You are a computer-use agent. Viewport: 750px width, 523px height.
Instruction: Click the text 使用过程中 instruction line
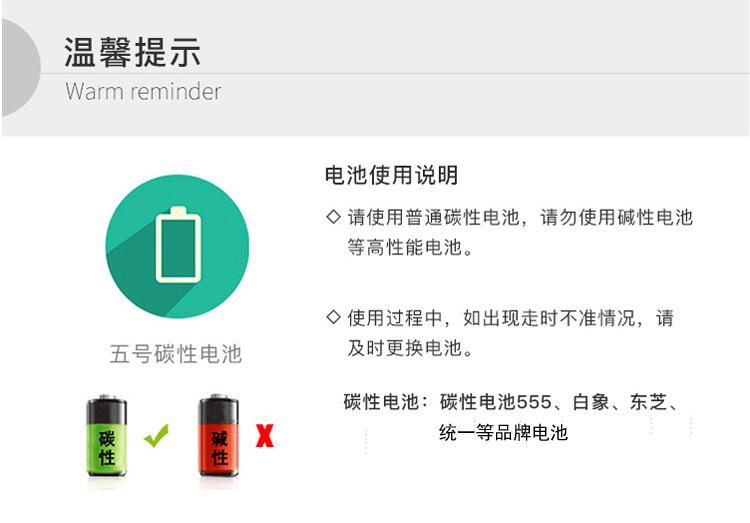click(x=511, y=318)
